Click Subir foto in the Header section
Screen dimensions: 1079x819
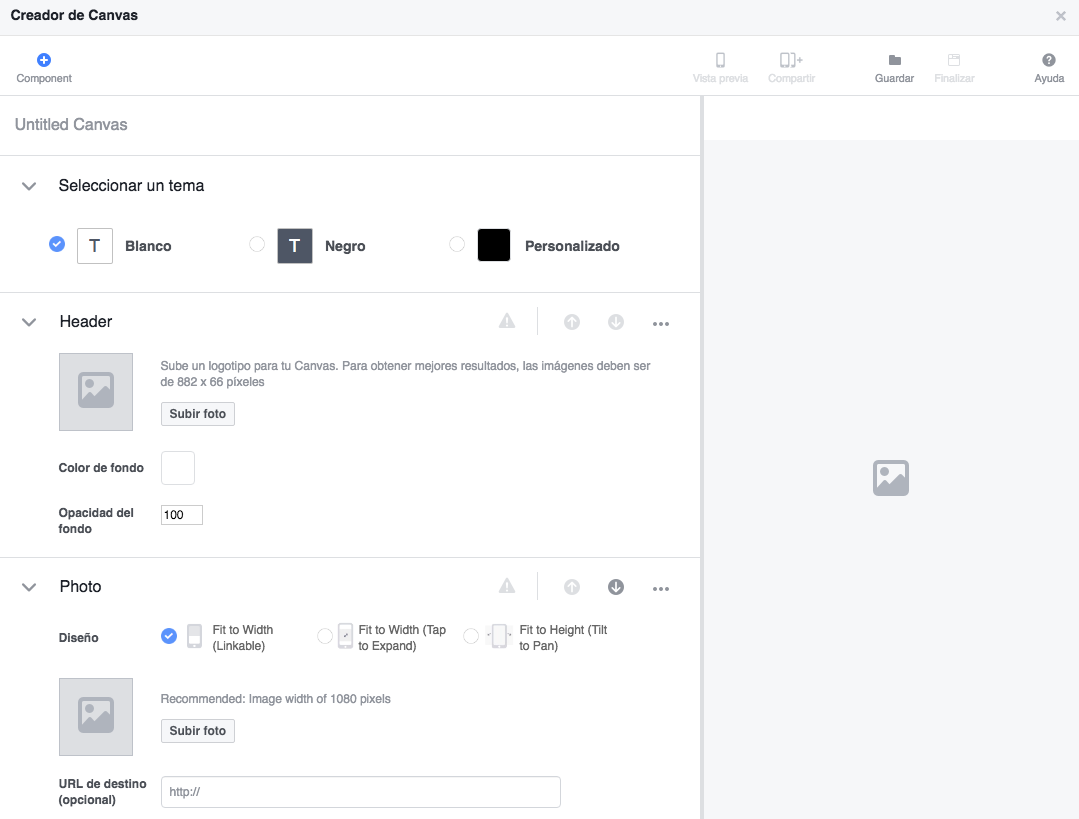click(197, 413)
